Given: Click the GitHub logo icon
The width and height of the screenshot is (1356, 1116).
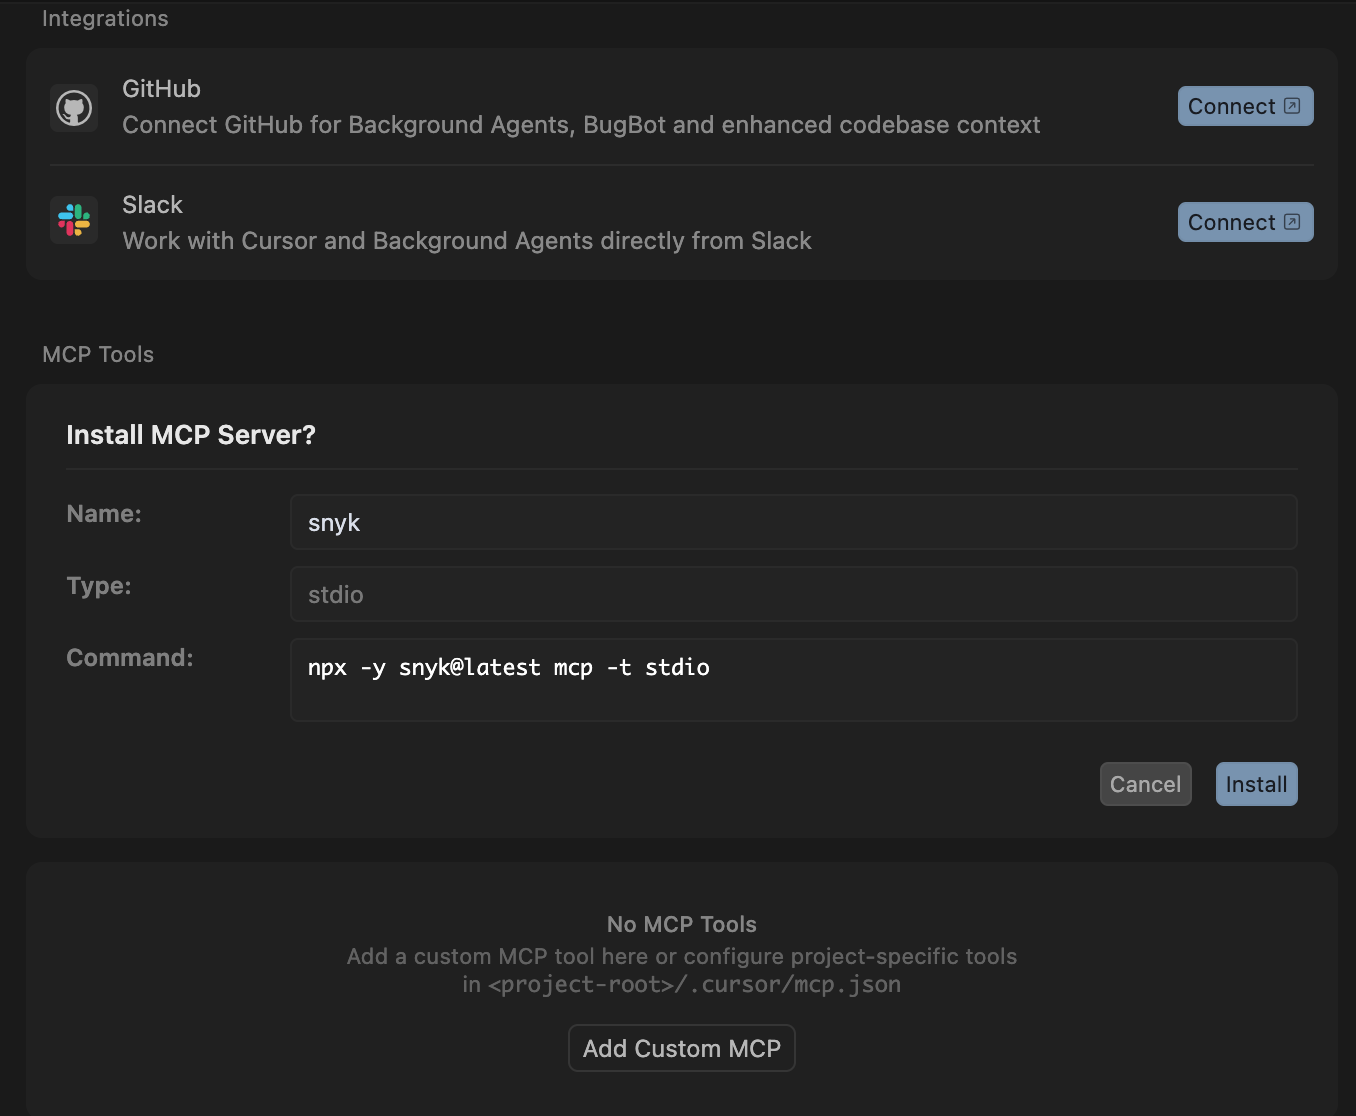Looking at the screenshot, I should [74, 107].
